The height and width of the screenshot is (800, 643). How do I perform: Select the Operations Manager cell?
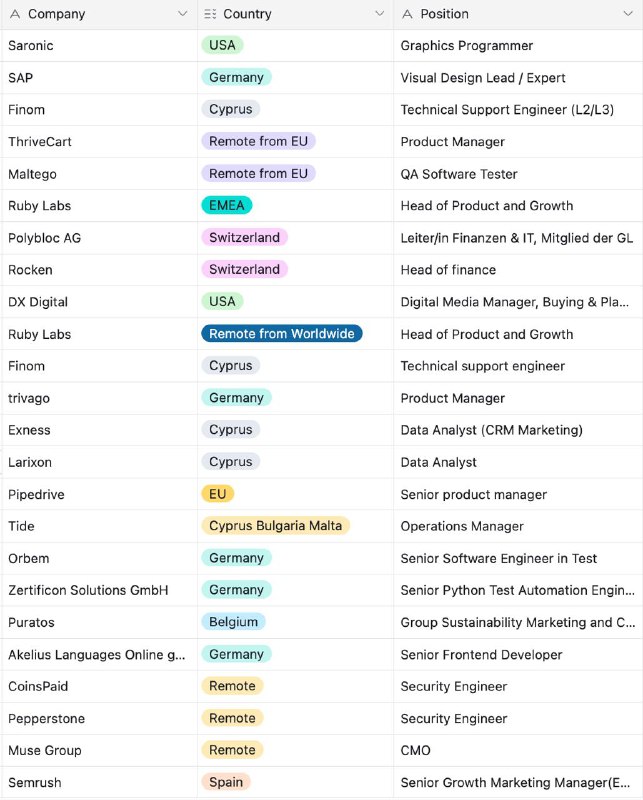tap(518, 526)
